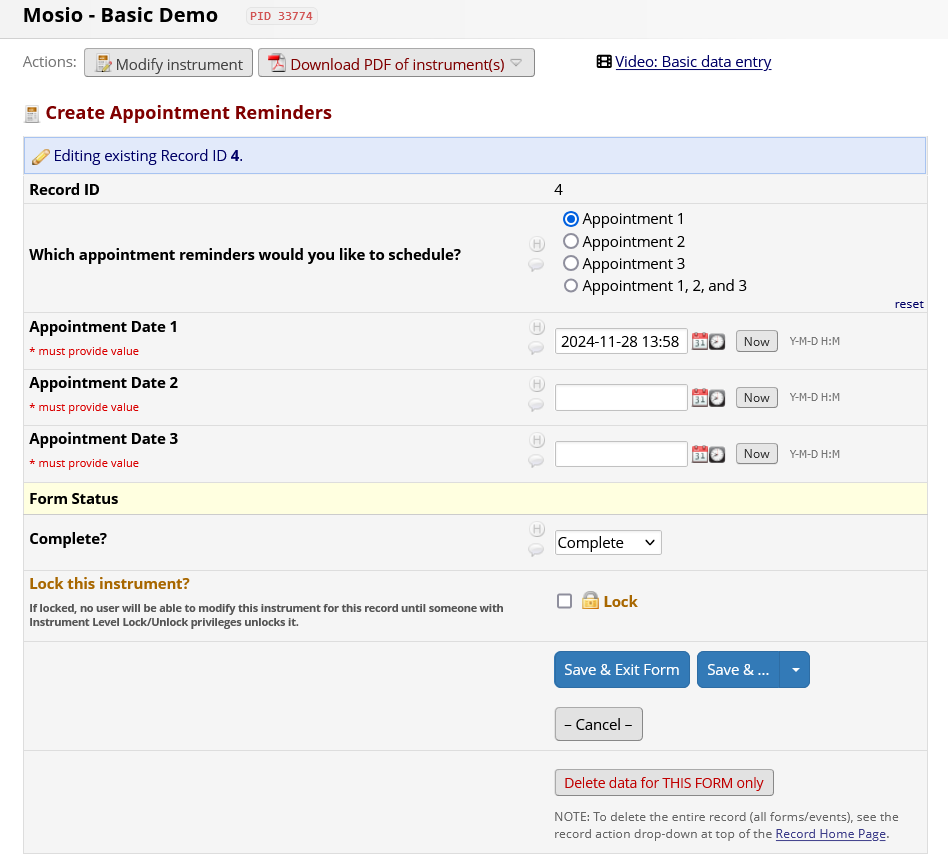Select the Appointment 1 radio button
The image size is (948, 868).
(x=571, y=219)
